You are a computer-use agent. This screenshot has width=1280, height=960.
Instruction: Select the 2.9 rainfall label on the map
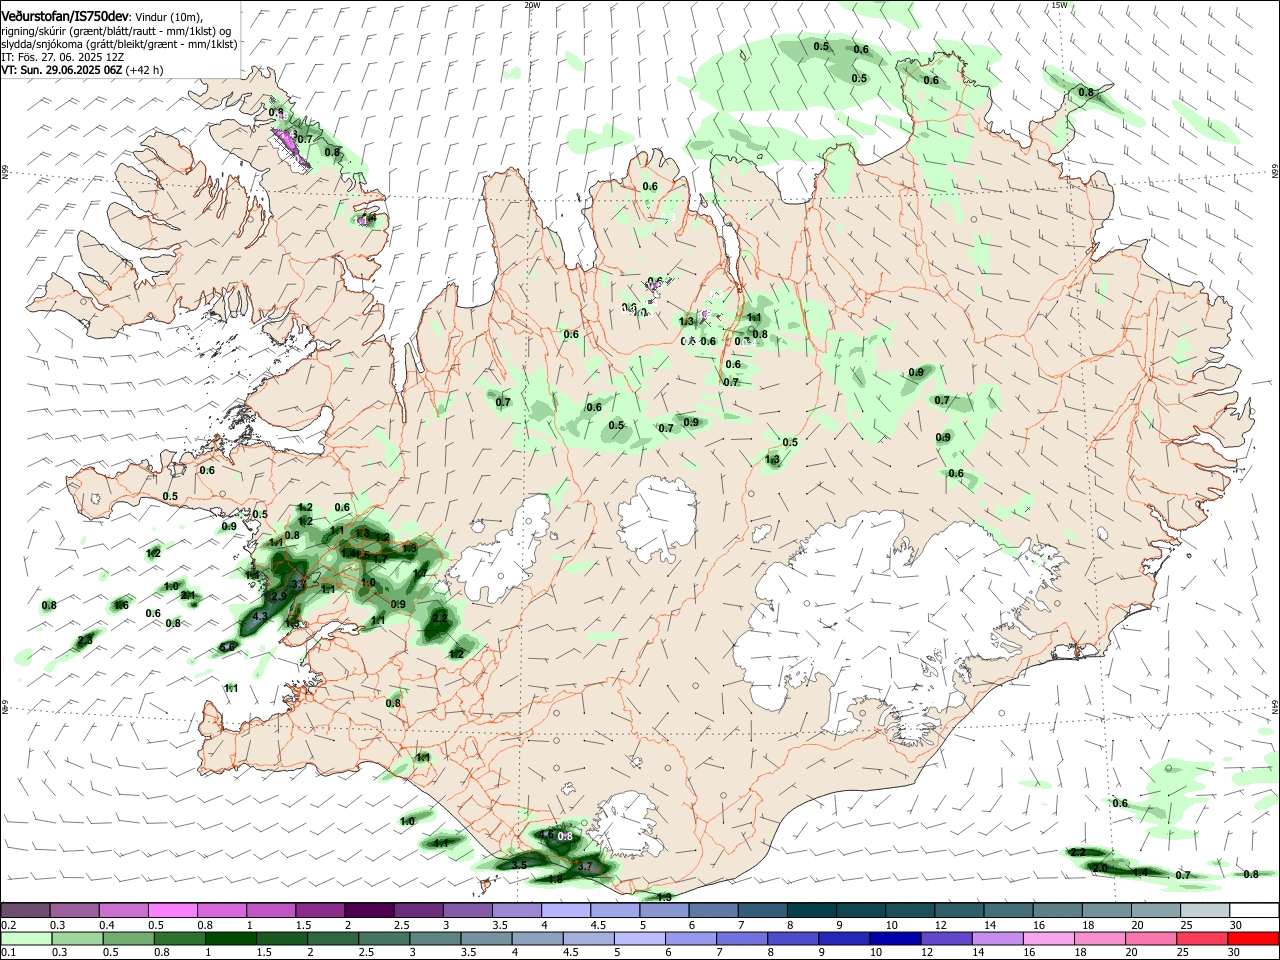pos(279,596)
